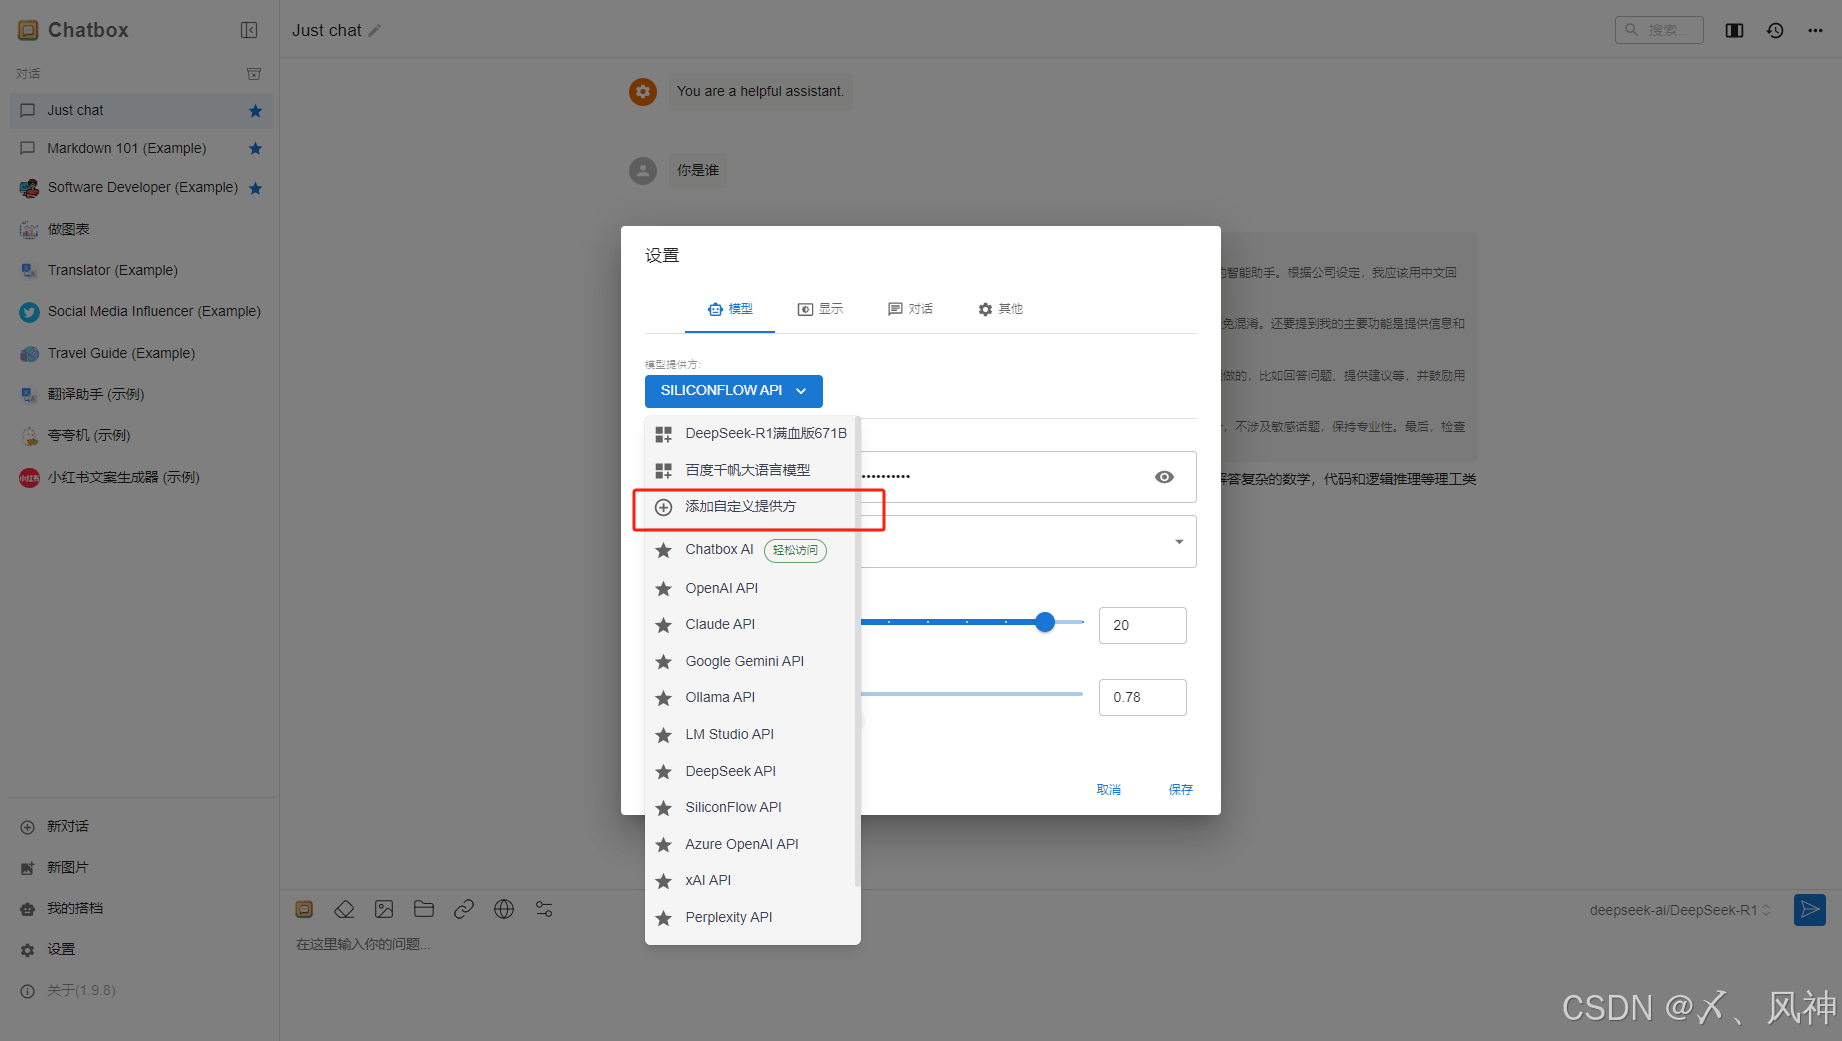1842x1041 pixels.
Task: Open the SILICONFLOW API provider dropdown
Action: 734,391
